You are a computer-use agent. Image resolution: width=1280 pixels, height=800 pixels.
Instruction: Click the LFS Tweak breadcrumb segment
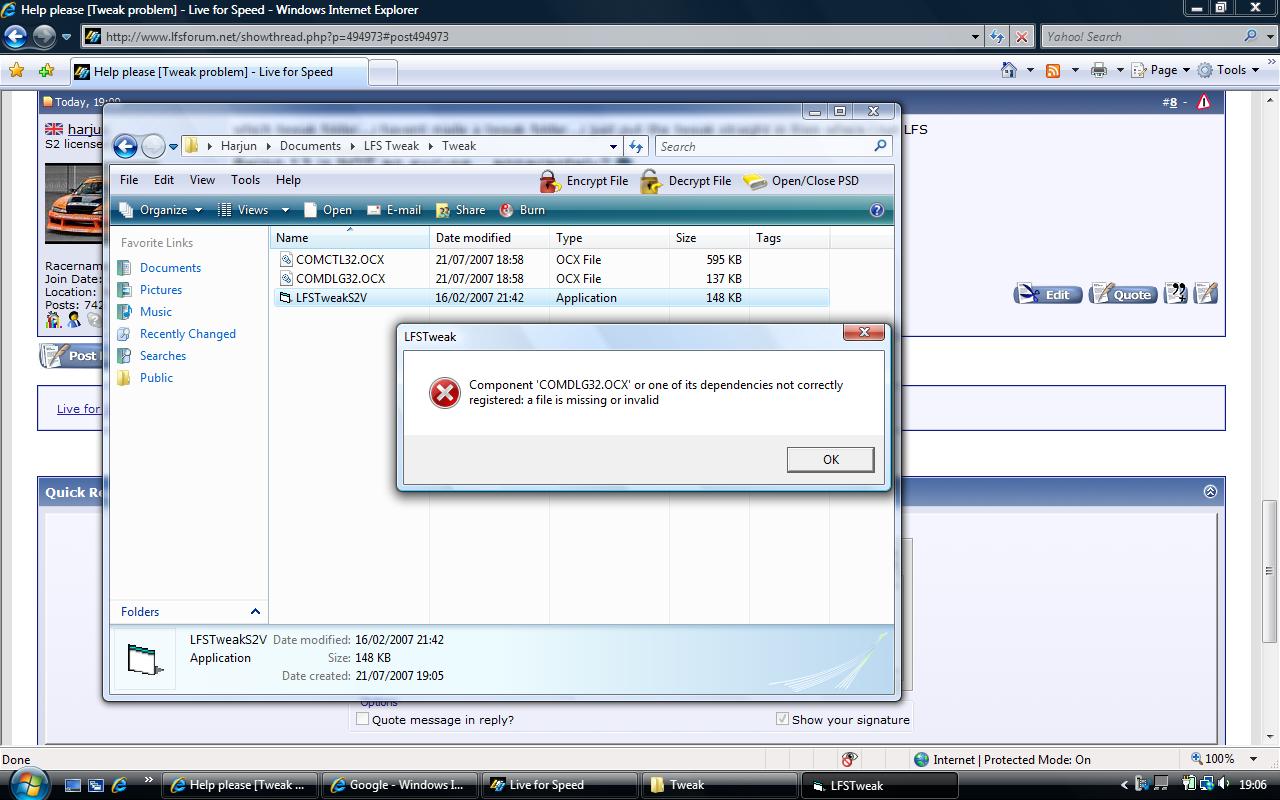coord(391,146)
